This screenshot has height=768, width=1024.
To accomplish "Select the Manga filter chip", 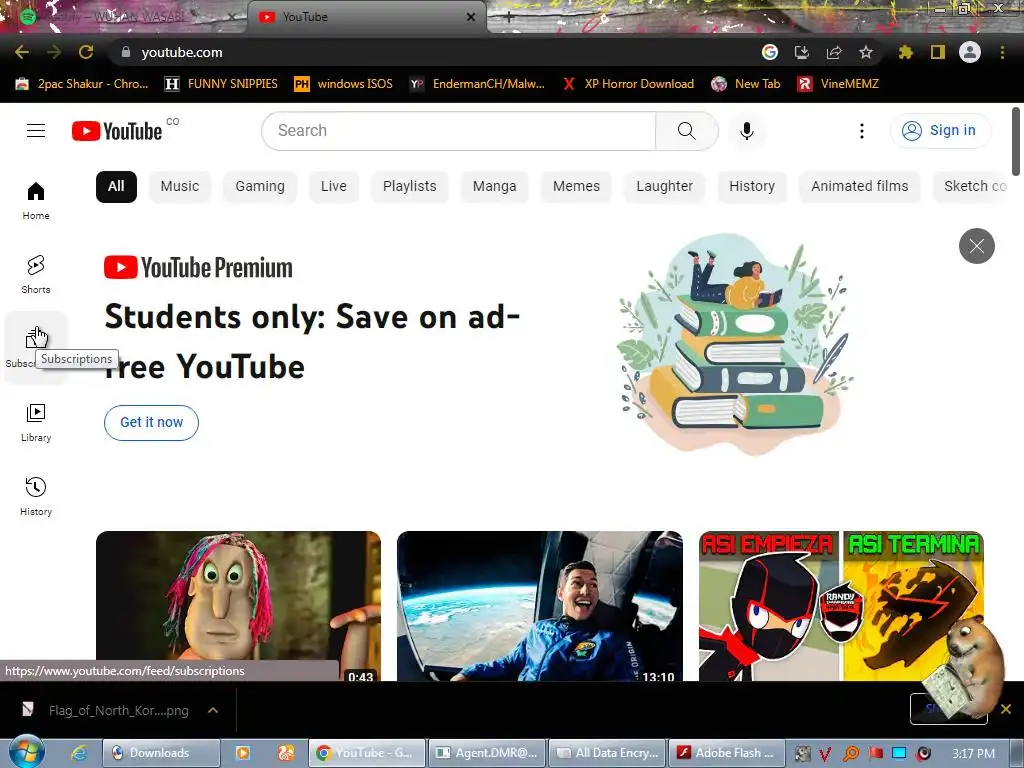I will (x=494, y=187).
